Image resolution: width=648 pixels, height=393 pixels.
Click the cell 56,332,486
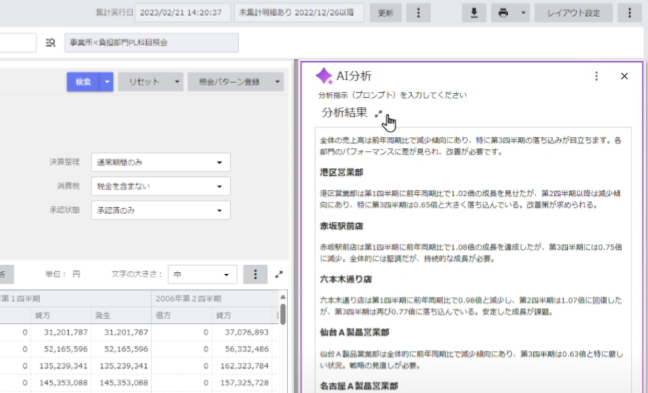[x=247, y=349]
